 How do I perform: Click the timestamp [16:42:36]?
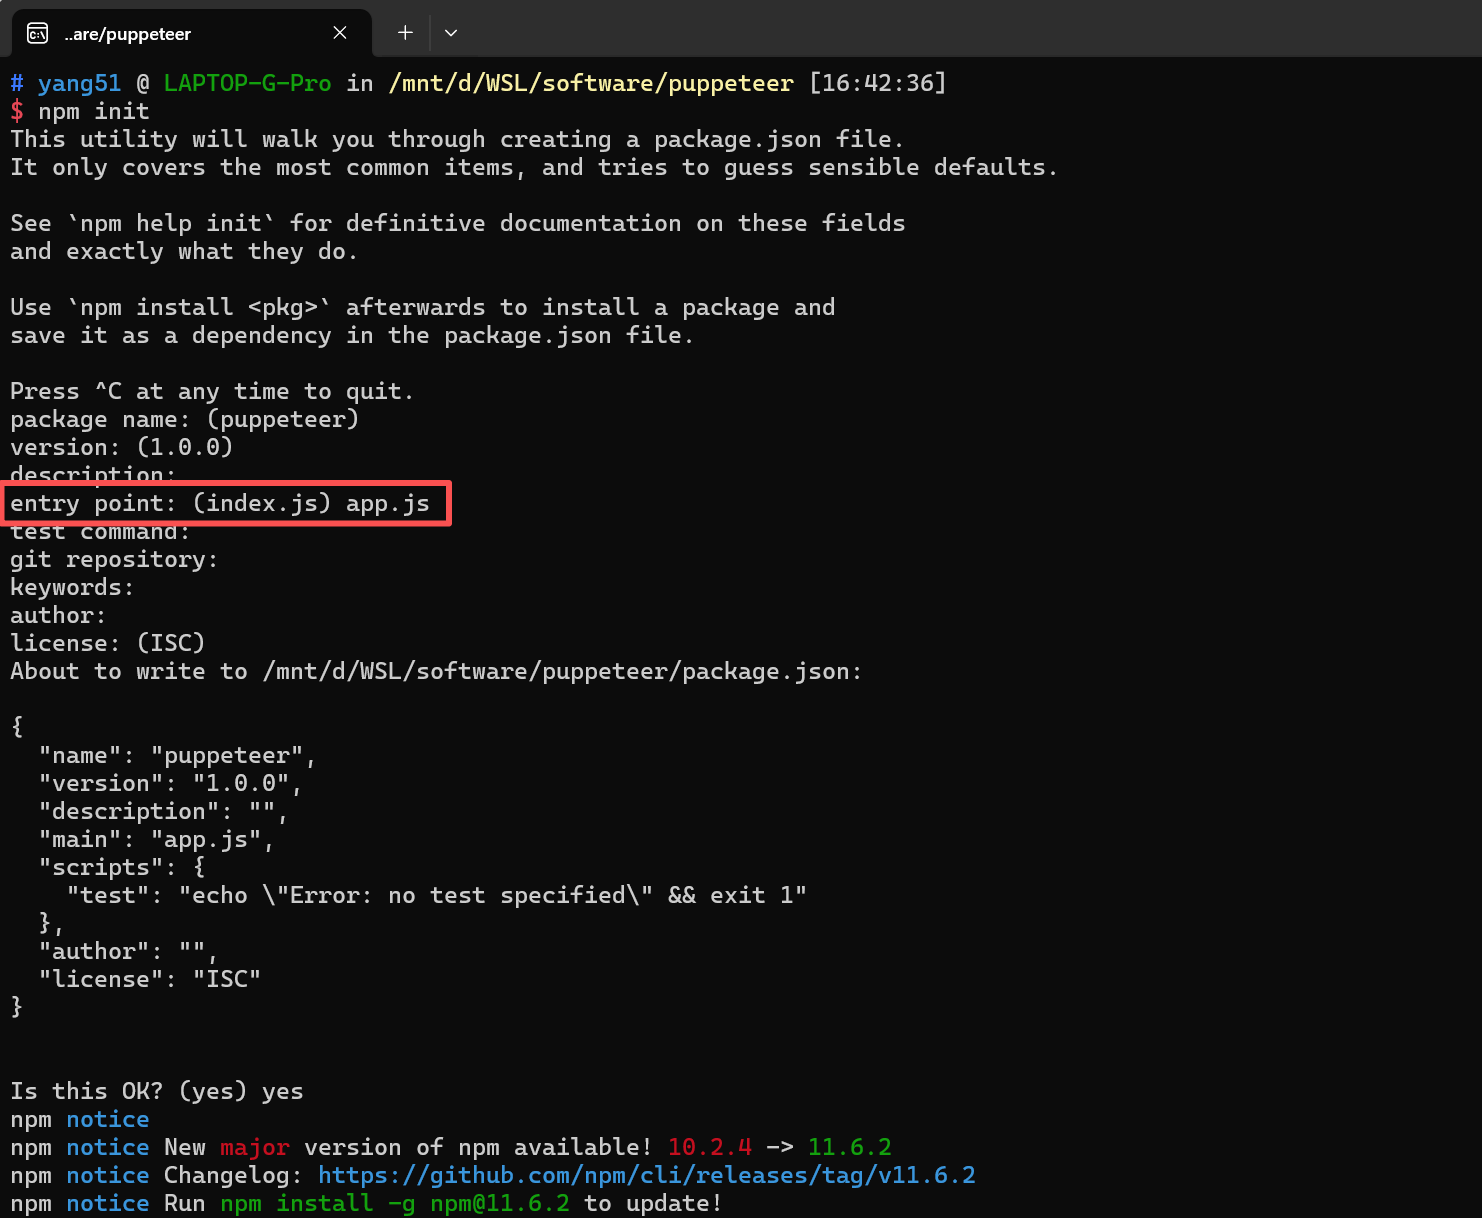(877, 83)
